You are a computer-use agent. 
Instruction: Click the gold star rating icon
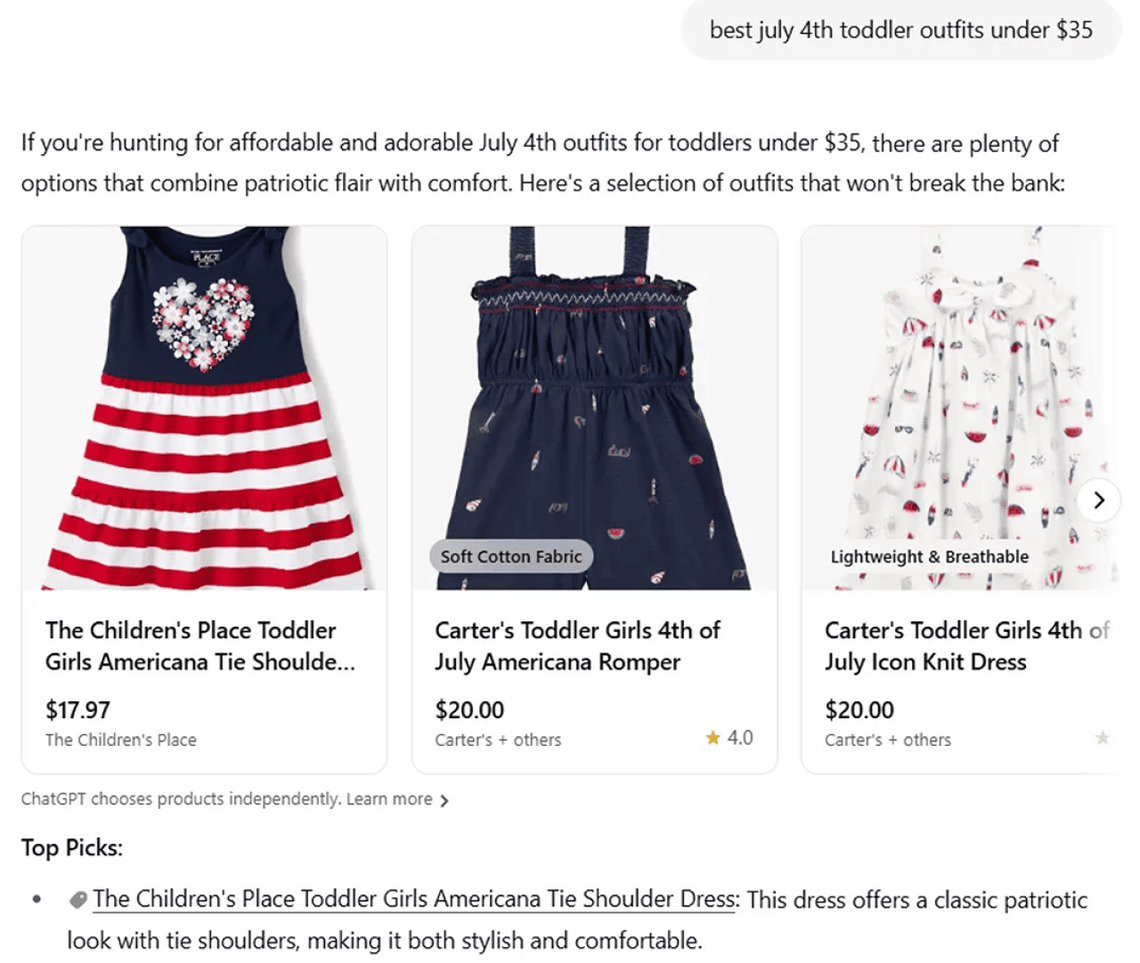pyautogui.click(x=713, y=738)
